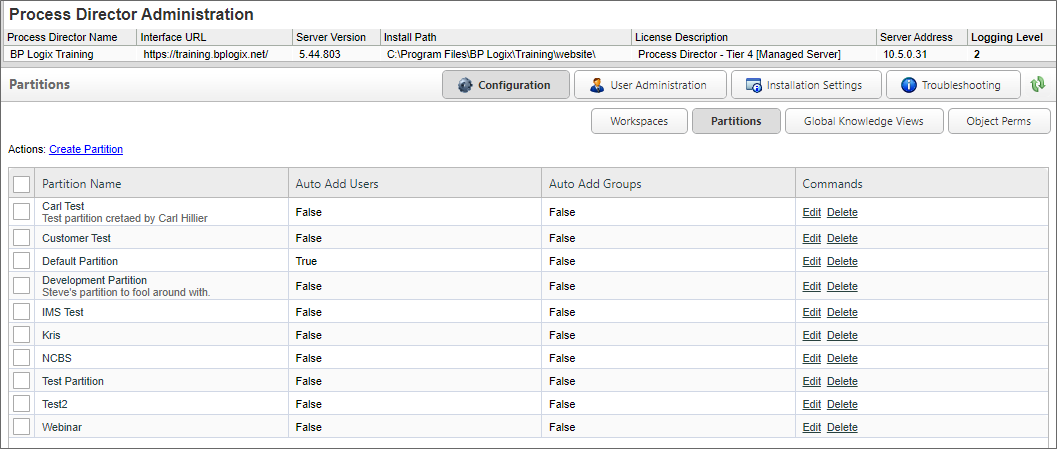Image resolution: width=1057 pixels, height=449 pixels.
Task: Delete the Test2 partition
Action: (x=842, y=404)
